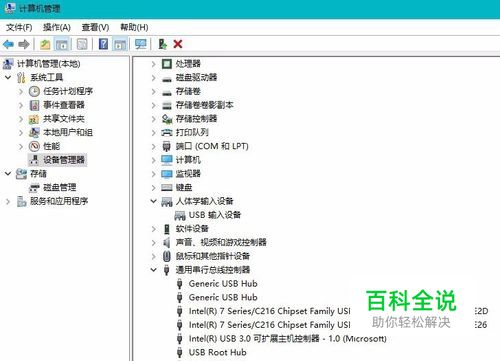Click the Back arrow toolbar icon
The image size is (500, 361).
(8, 44)
